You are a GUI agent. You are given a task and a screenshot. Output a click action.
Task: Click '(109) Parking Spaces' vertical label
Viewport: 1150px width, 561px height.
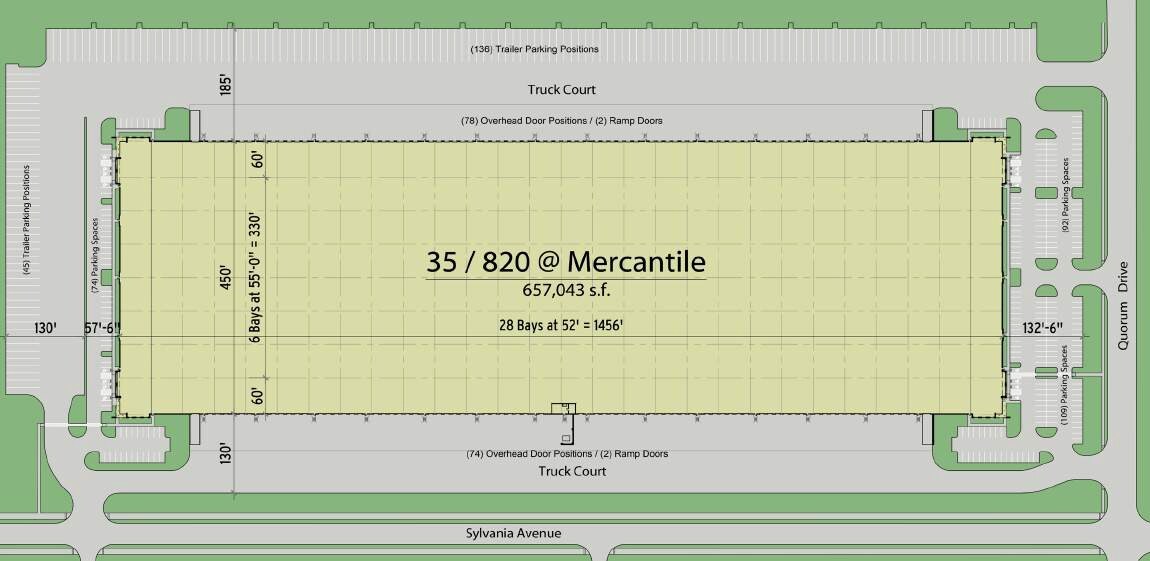pyautogui.click(x=1065, y=387)
